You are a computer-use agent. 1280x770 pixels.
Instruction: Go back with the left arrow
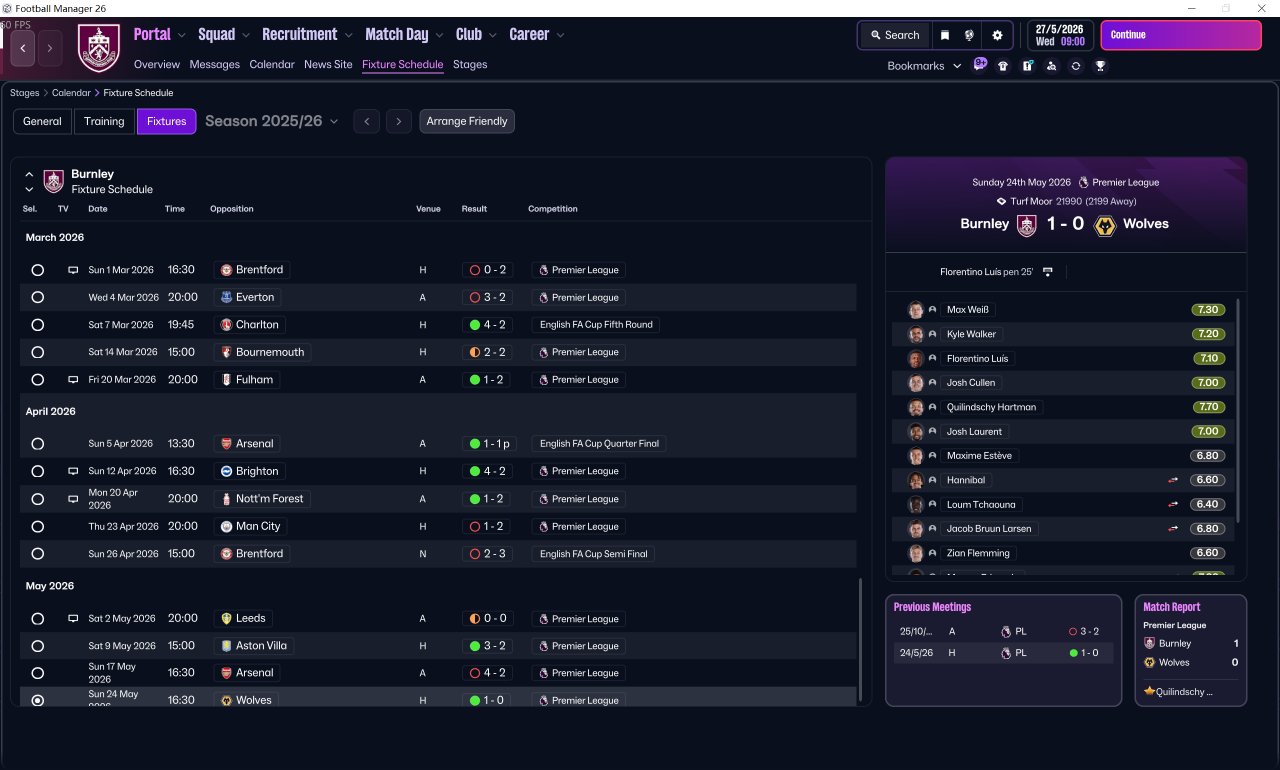[x=23, y=47]
